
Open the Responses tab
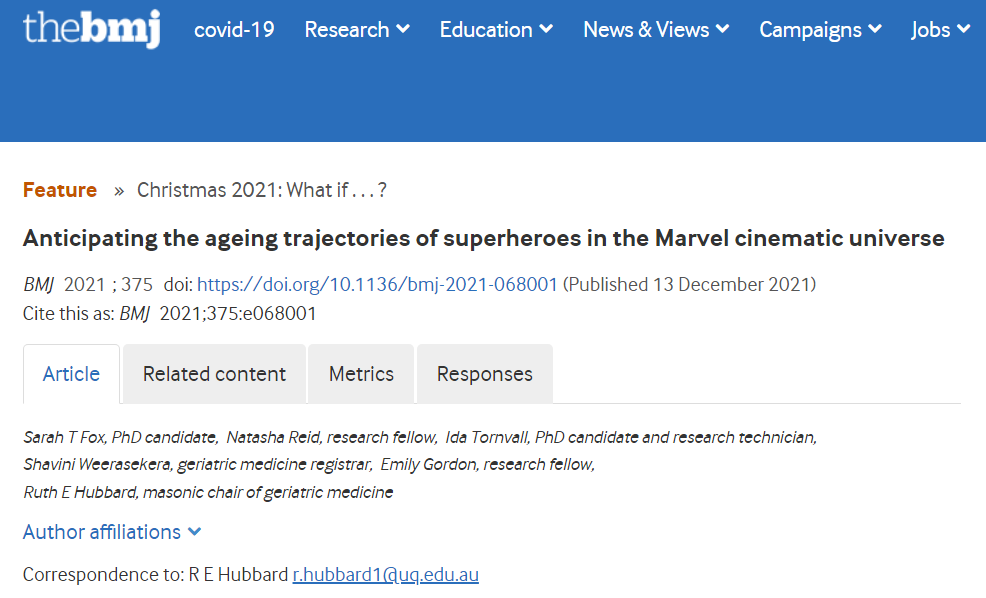click(484, 374)
